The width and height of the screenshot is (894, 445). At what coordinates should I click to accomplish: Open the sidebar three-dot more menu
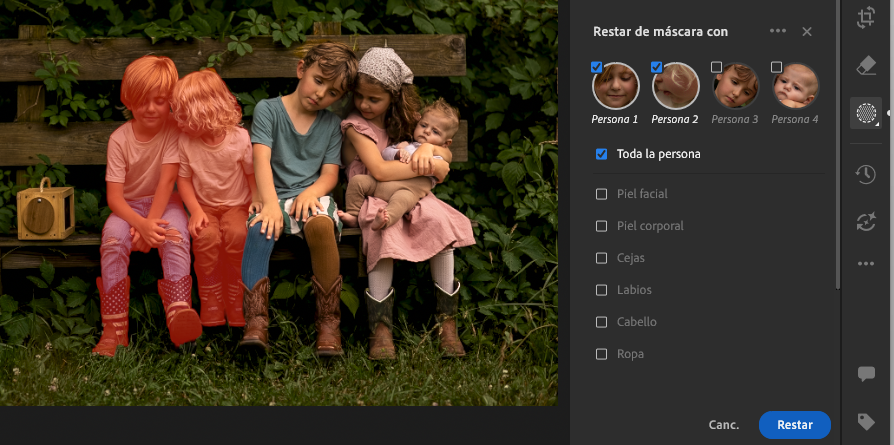(866, 264)
